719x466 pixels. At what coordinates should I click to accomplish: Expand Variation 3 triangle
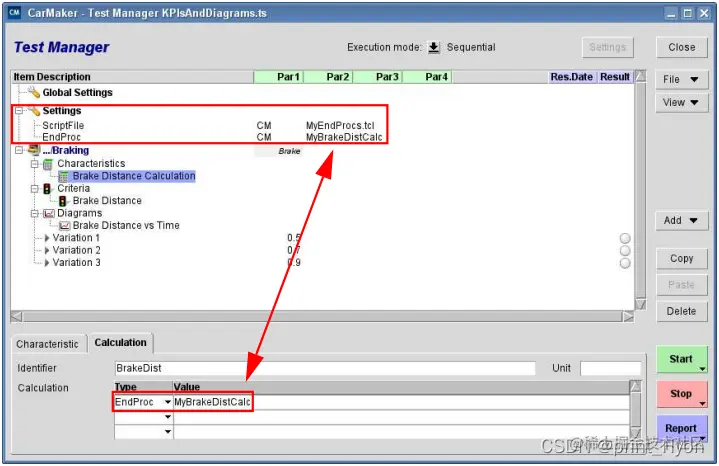tap(47, 263)
